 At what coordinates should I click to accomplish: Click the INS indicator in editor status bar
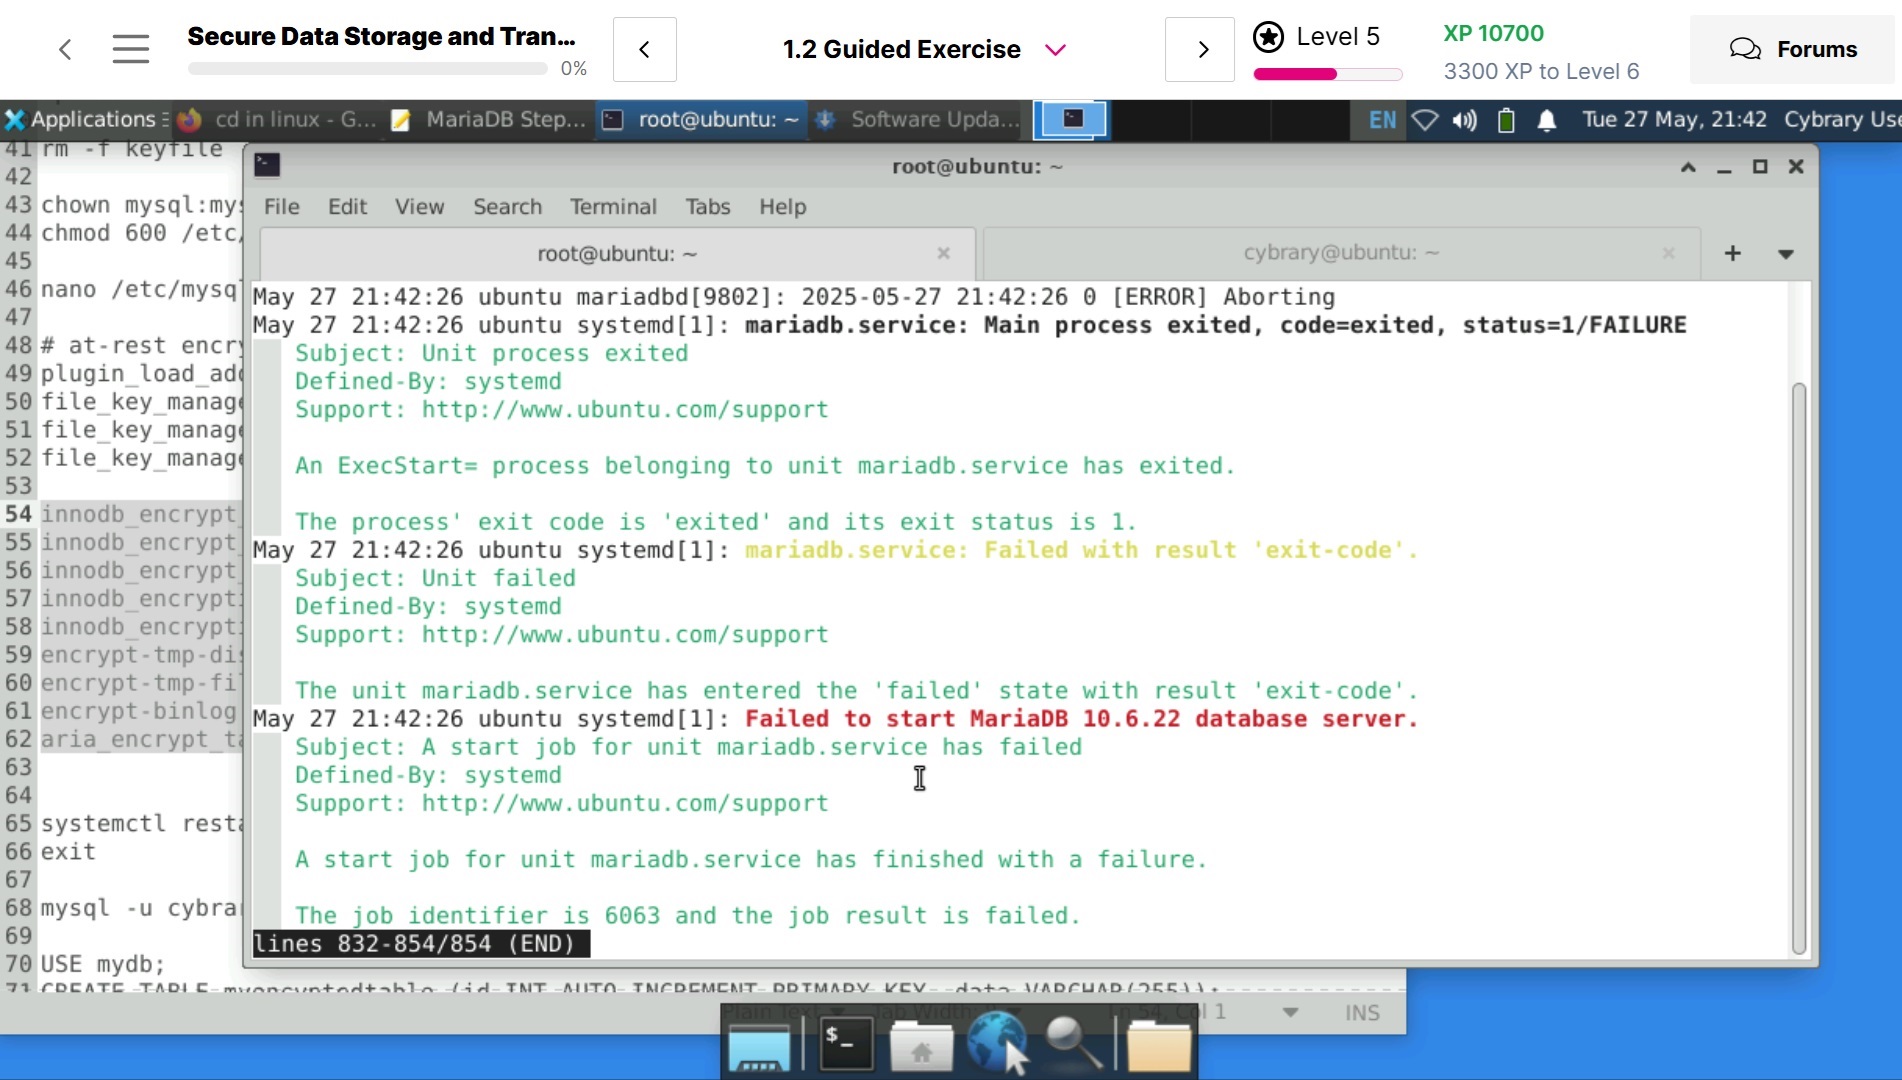pos(1362,1013)
